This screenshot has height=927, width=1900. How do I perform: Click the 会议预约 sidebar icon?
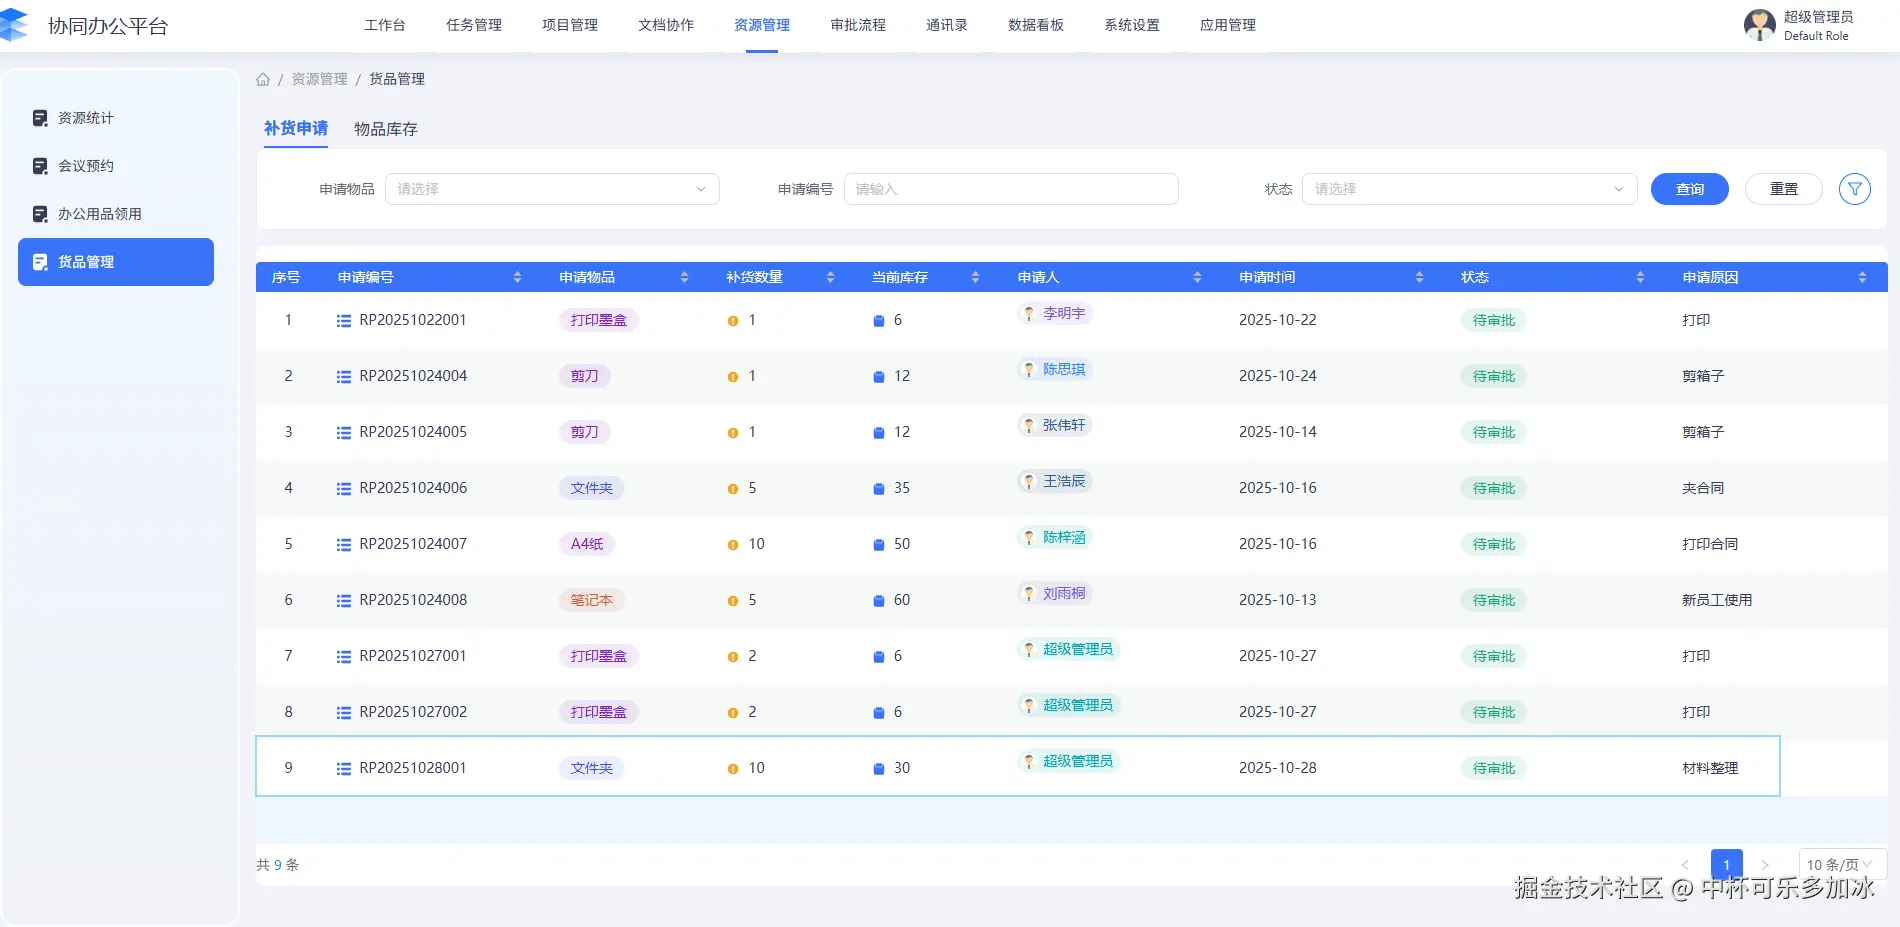[x=40, y=166]
